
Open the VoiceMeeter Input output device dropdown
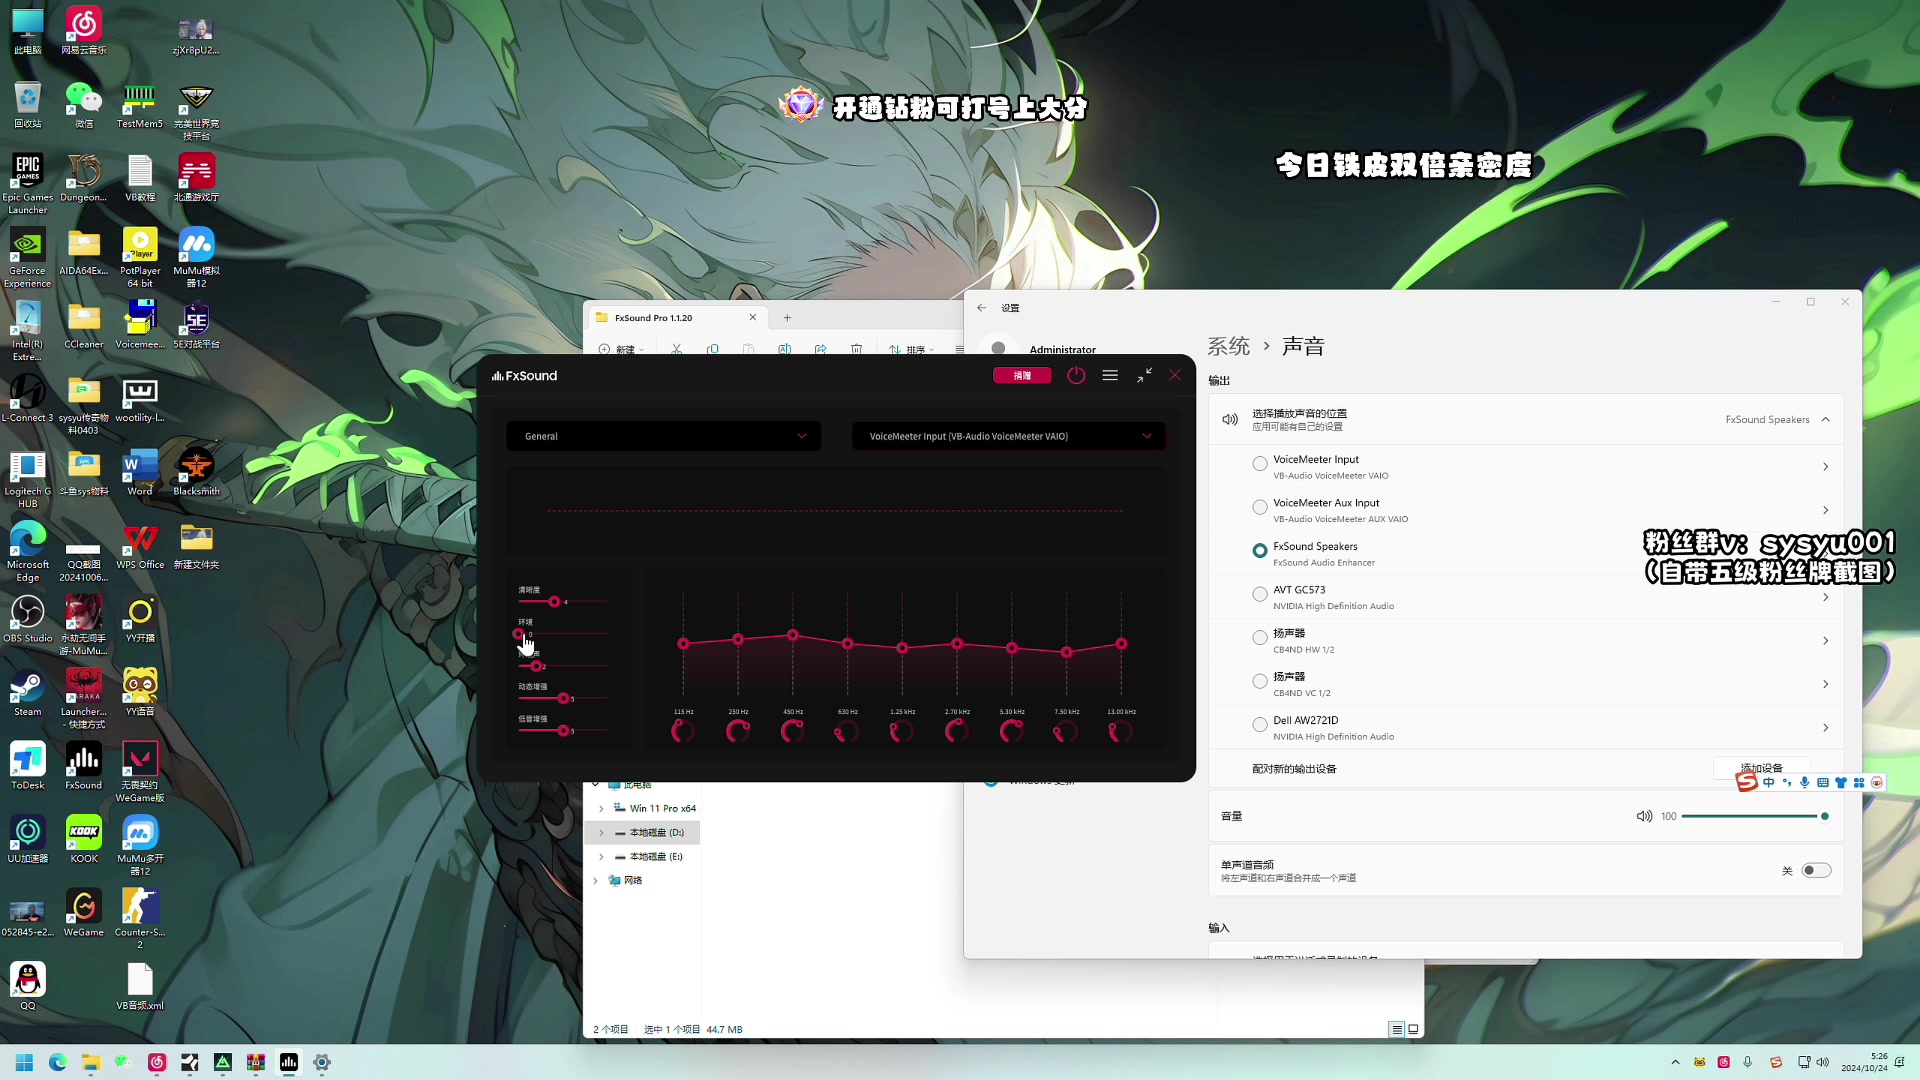pyautogui.click(x=1009, y=436)
